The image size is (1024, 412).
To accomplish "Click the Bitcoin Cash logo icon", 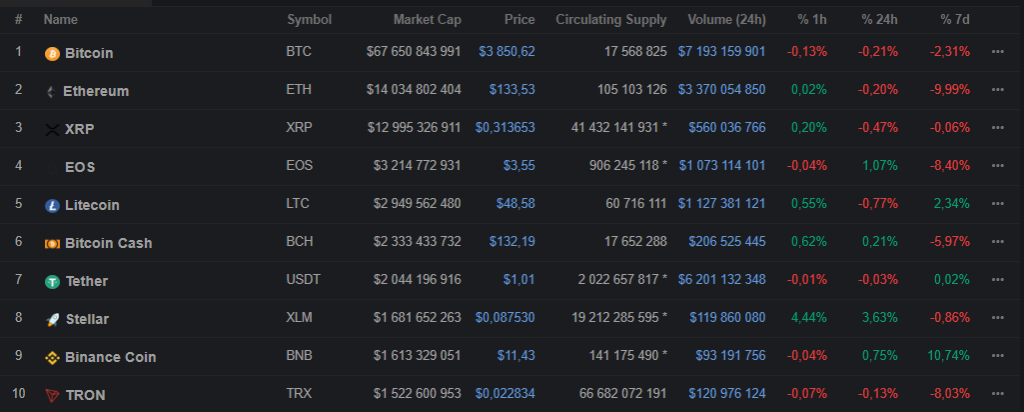I will [53, 244].
